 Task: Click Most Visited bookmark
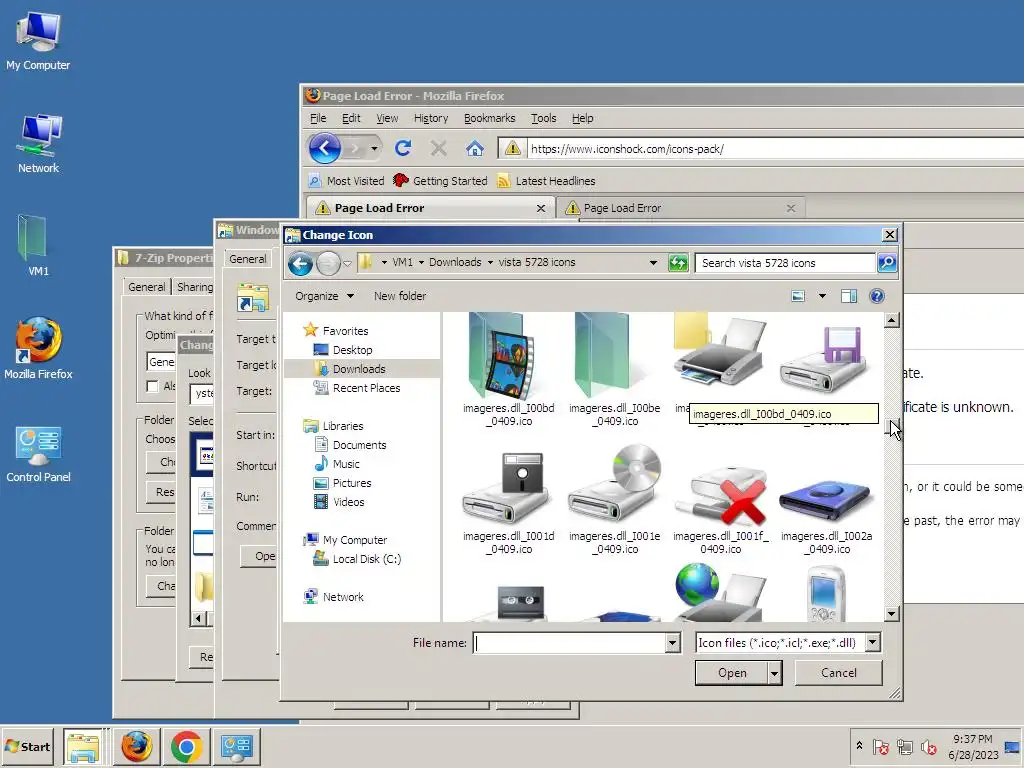pyautogui.click(x=347, y=181)
